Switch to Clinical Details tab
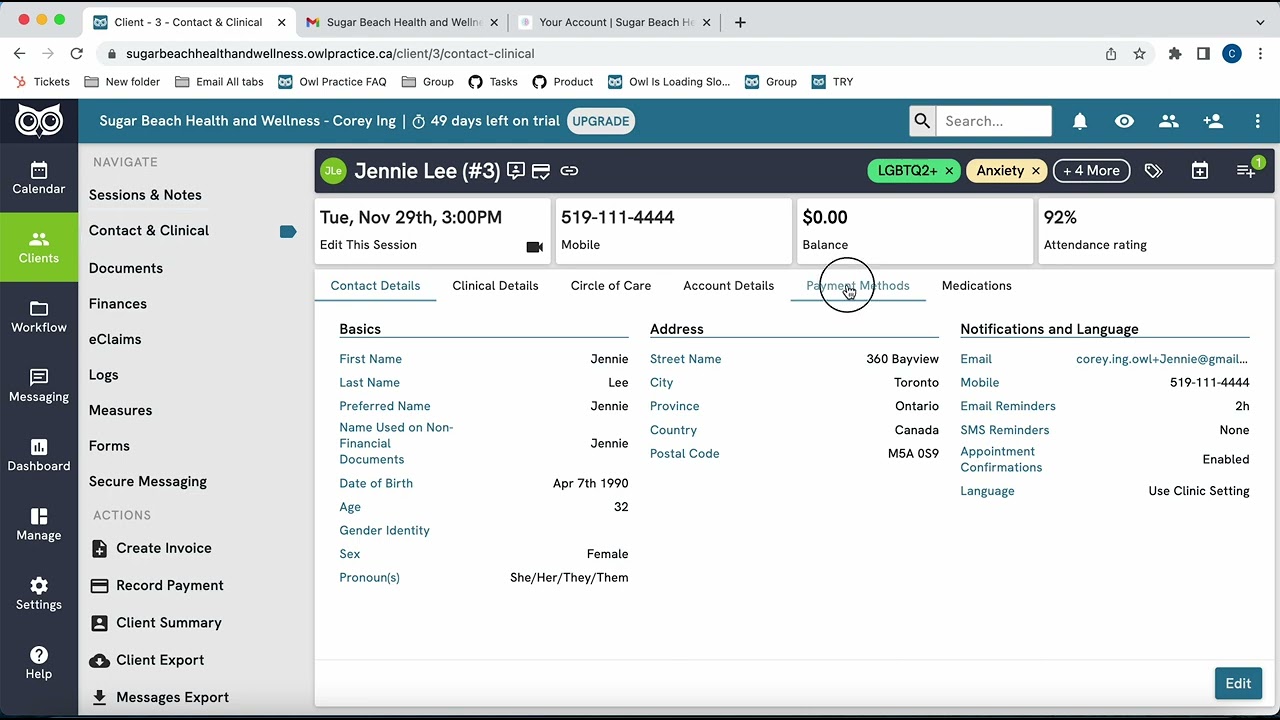Viewport: 1280px width, 720px height. tap(495, 286)
